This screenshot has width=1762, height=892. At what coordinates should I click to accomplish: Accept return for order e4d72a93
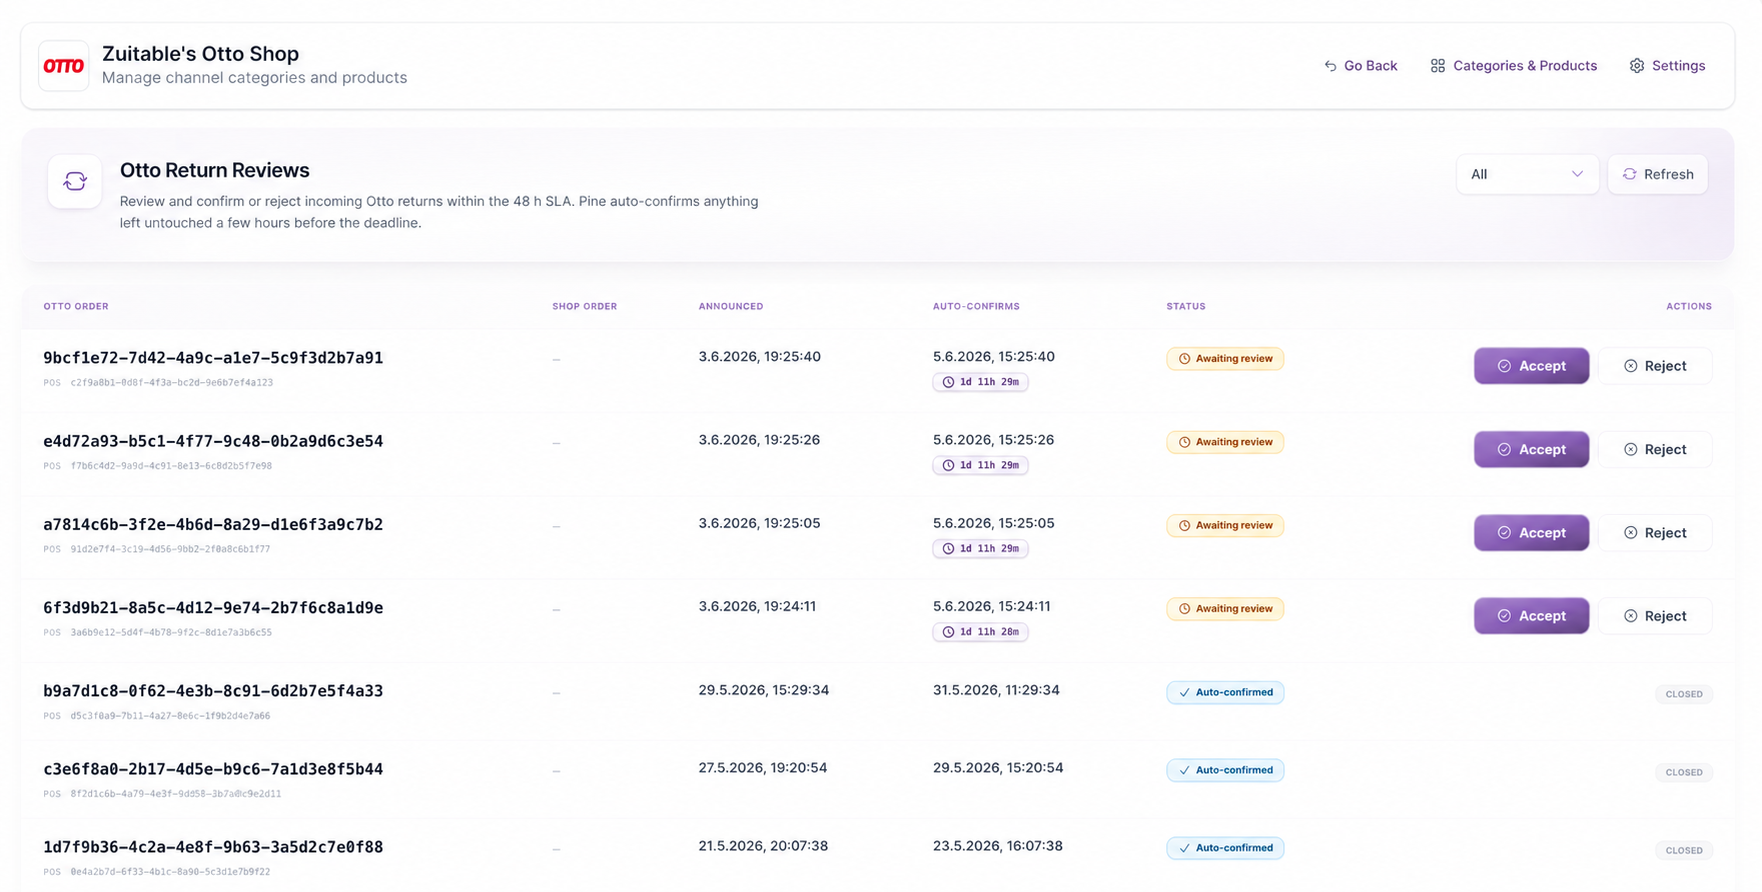tap(1531, 449)
